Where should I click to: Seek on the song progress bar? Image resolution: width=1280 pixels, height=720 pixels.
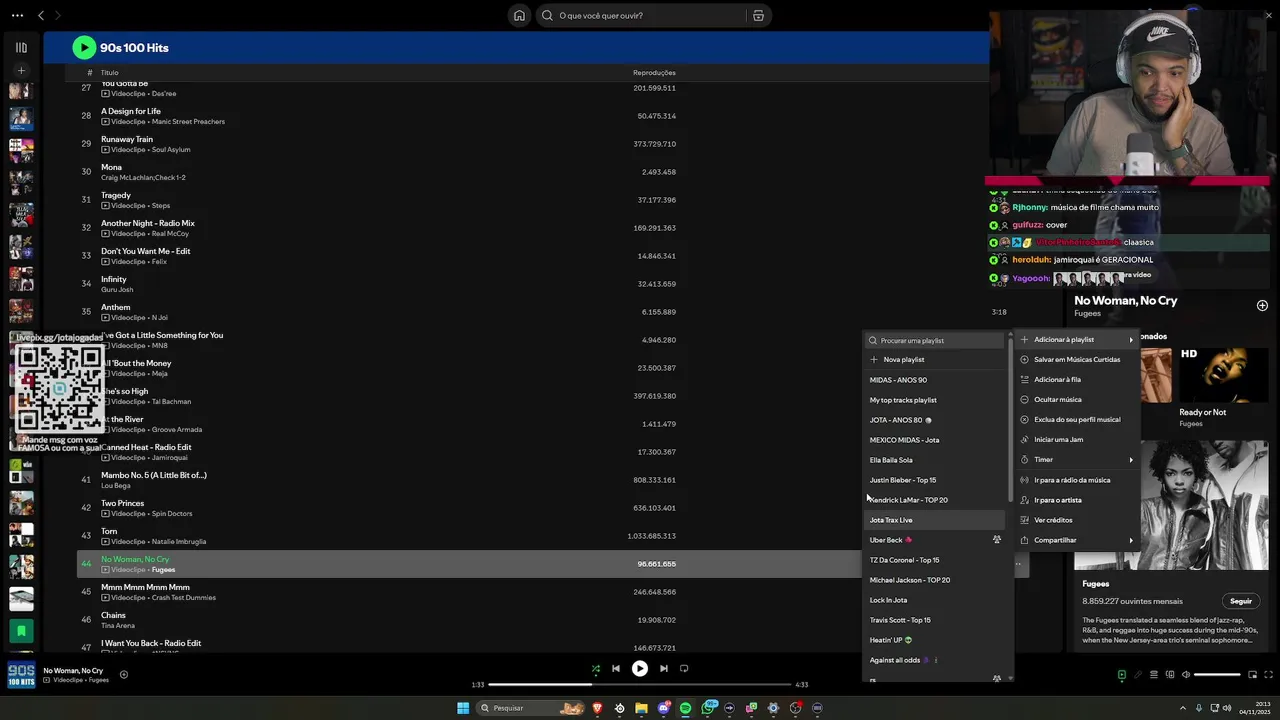coord(640,685)
